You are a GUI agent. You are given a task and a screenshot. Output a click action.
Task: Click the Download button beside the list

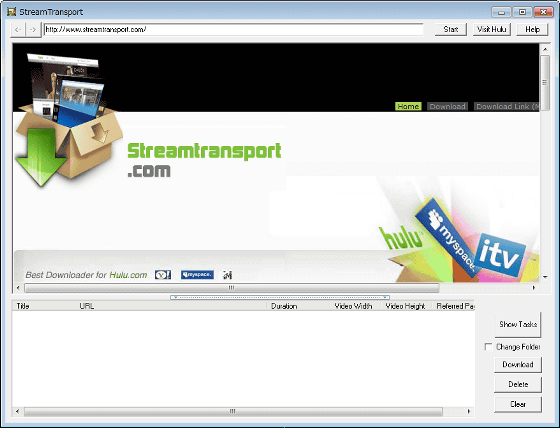coord(518,365)
